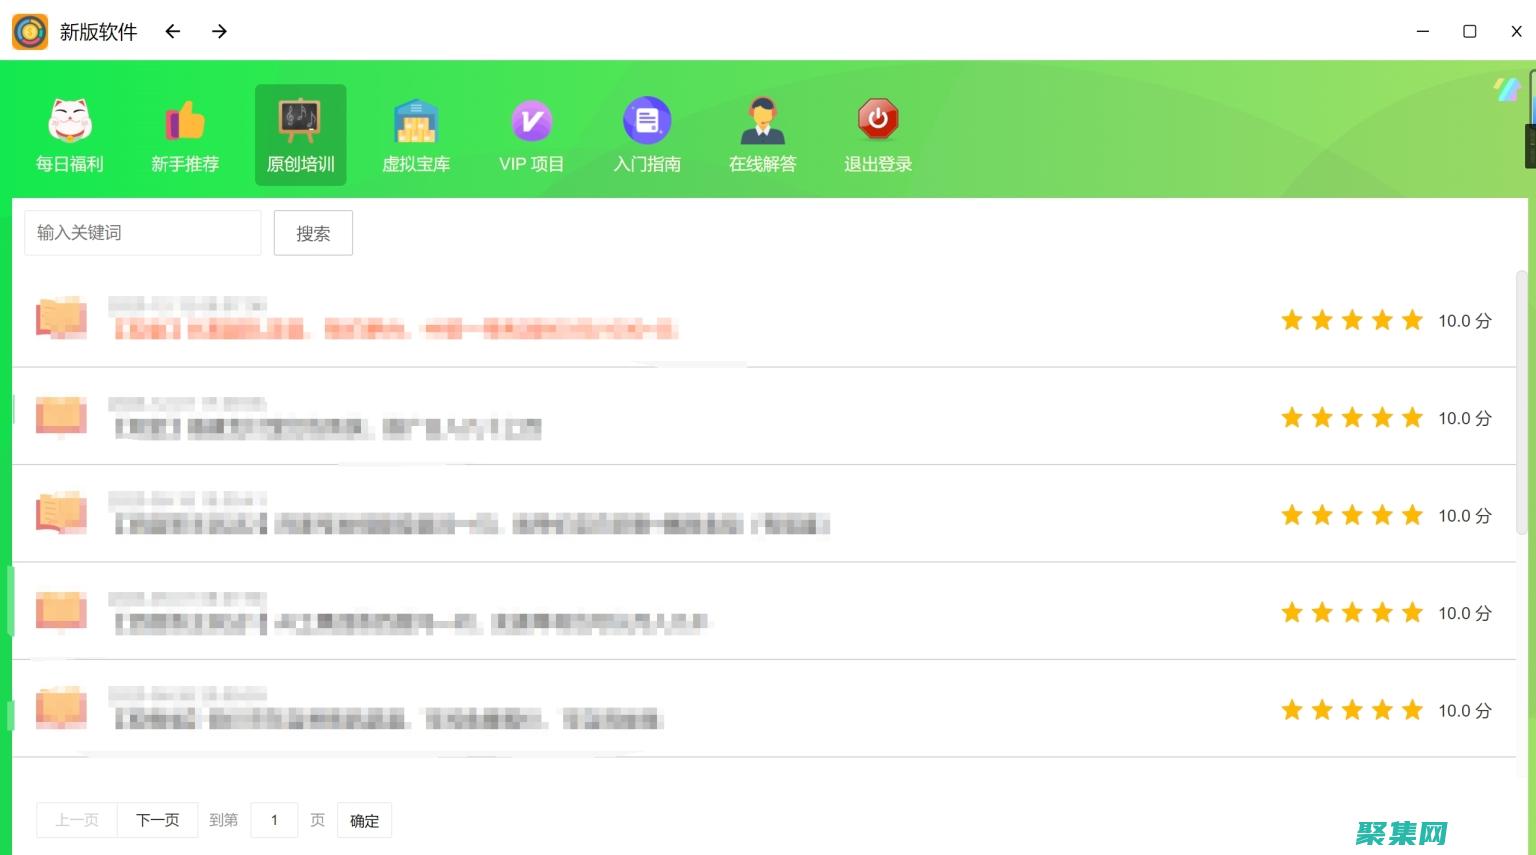The image size is (1536, 855).
Task: Switch to the 原创培训 tab
Action: (x=300, y=135)
